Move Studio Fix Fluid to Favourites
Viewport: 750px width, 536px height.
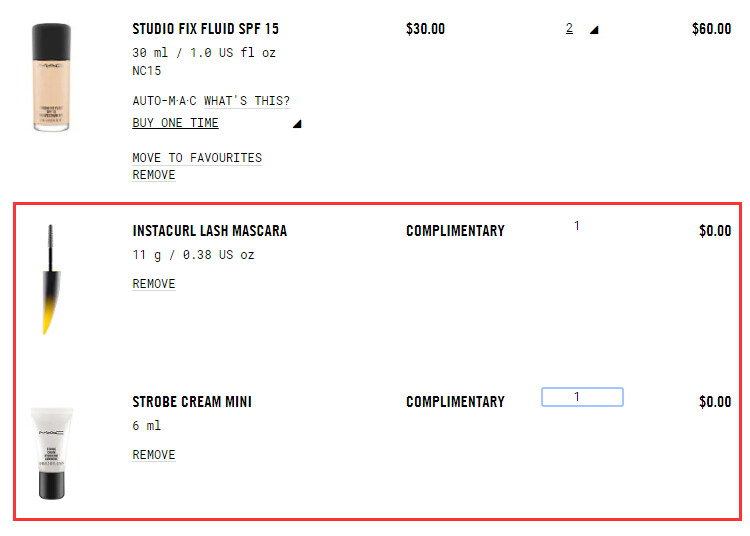point(197,158)
